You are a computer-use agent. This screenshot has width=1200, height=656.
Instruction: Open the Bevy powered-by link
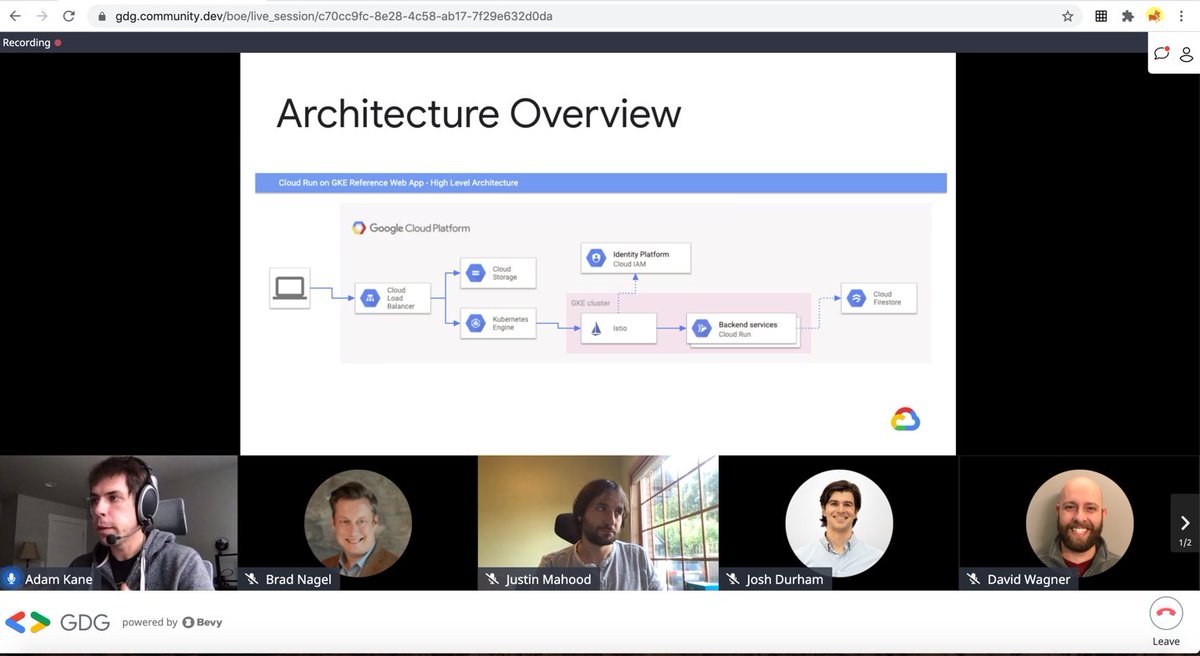pos(202,622)
